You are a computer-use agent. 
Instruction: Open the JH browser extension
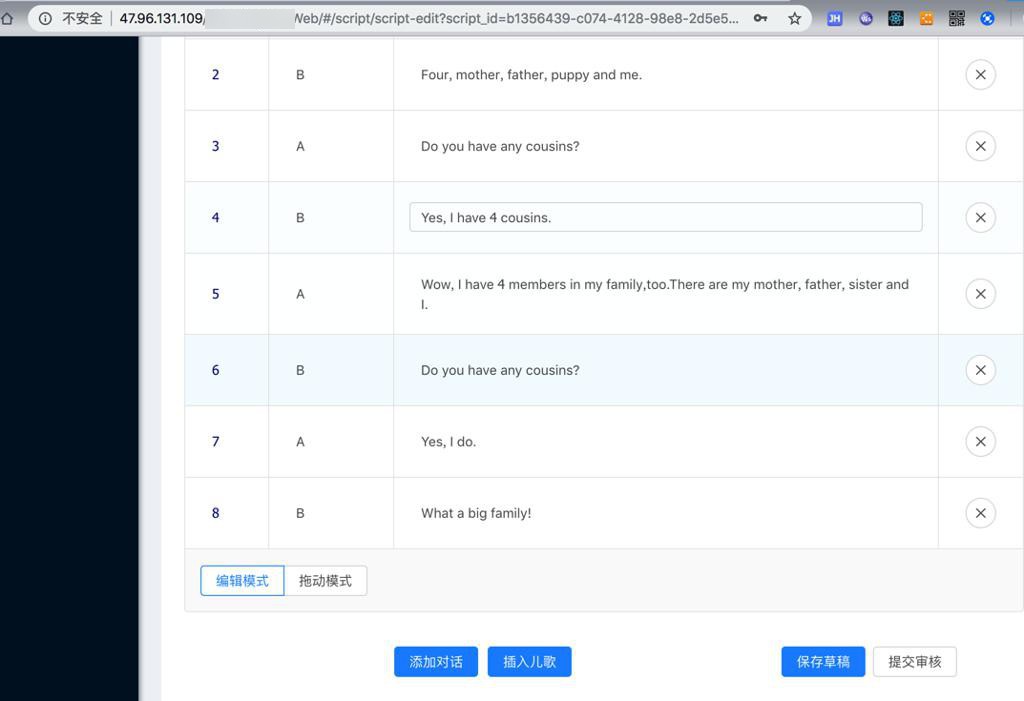(835, 18)
